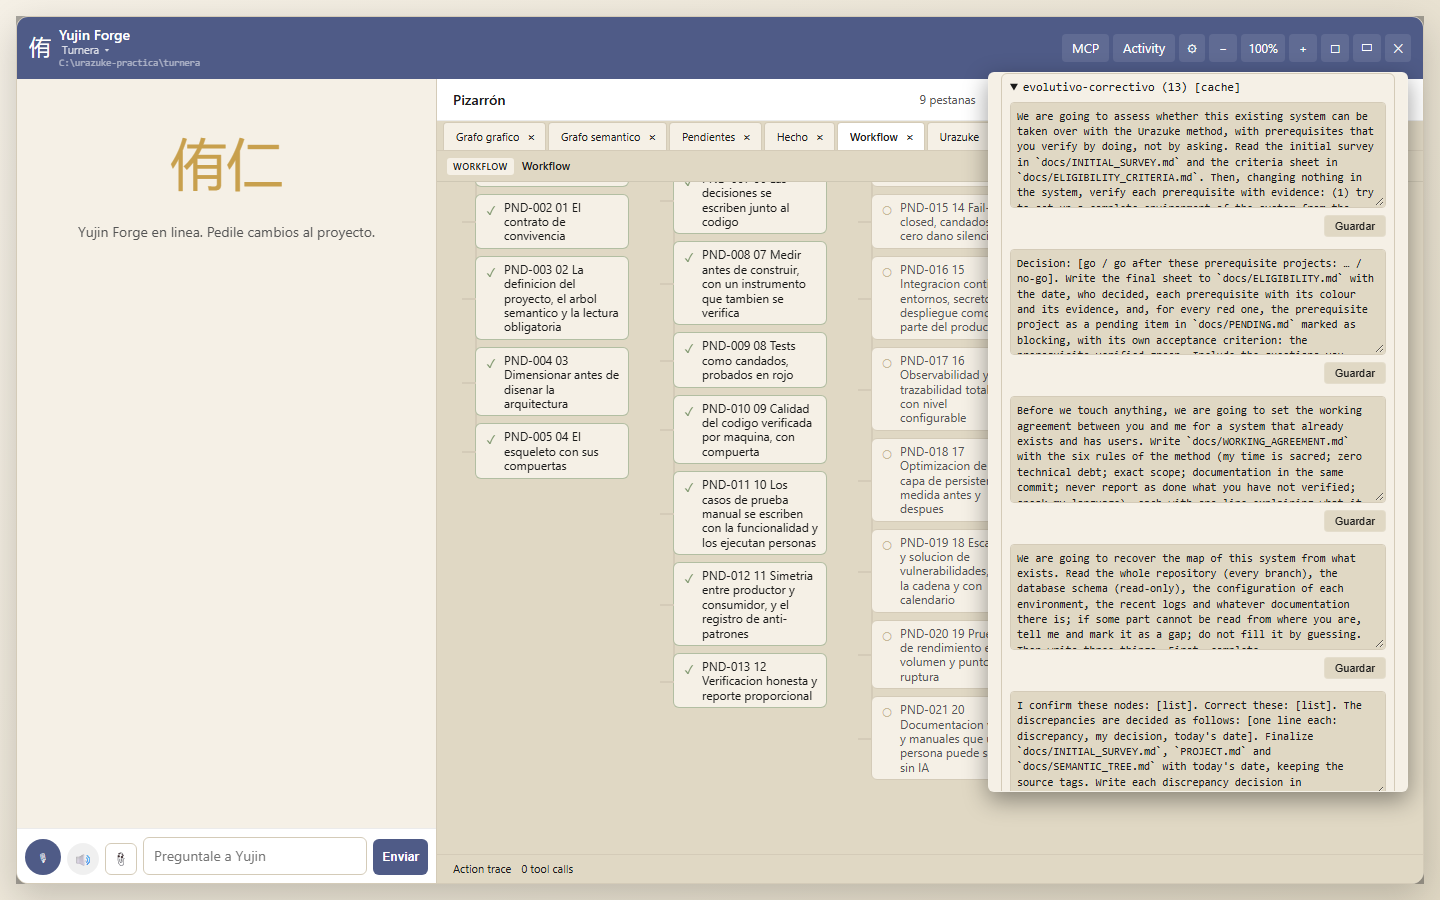1440x900 pixels.
Task: Zoom out with the minus button
Action: 1223,48
